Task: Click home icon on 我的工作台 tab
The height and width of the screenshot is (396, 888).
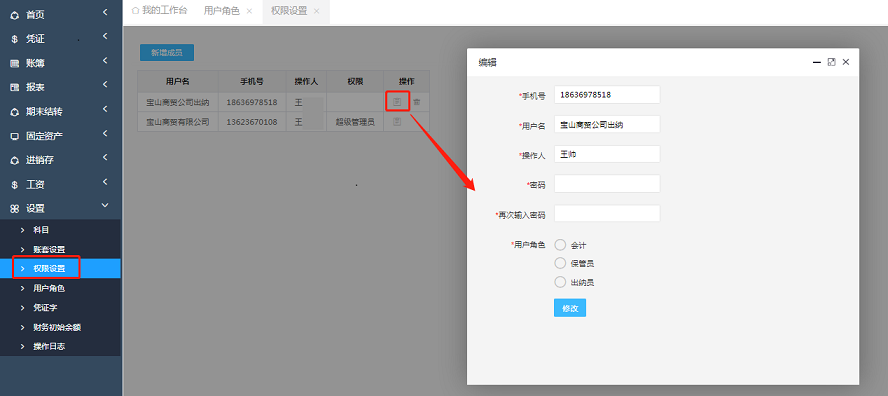Action: (135, 11)
